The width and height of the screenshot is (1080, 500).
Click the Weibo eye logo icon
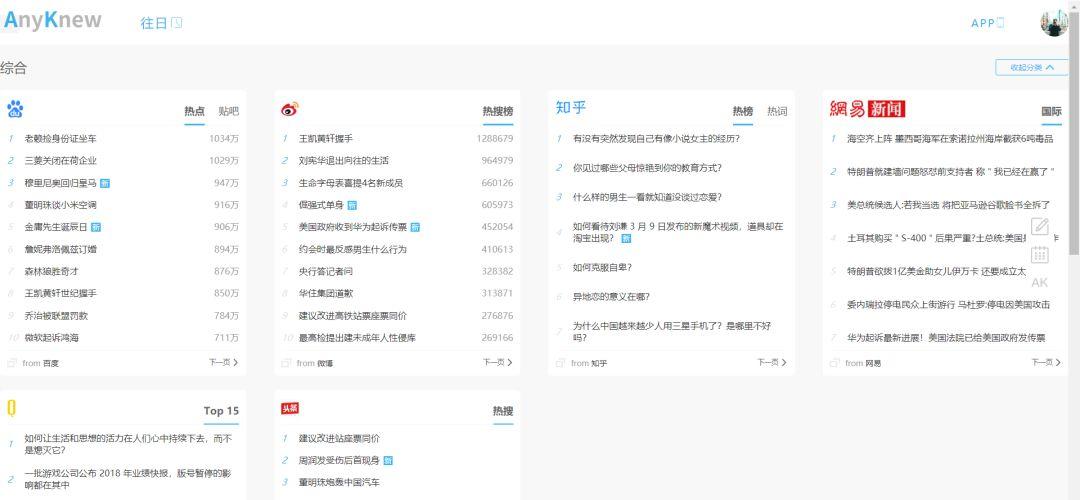tap(289, 109)
